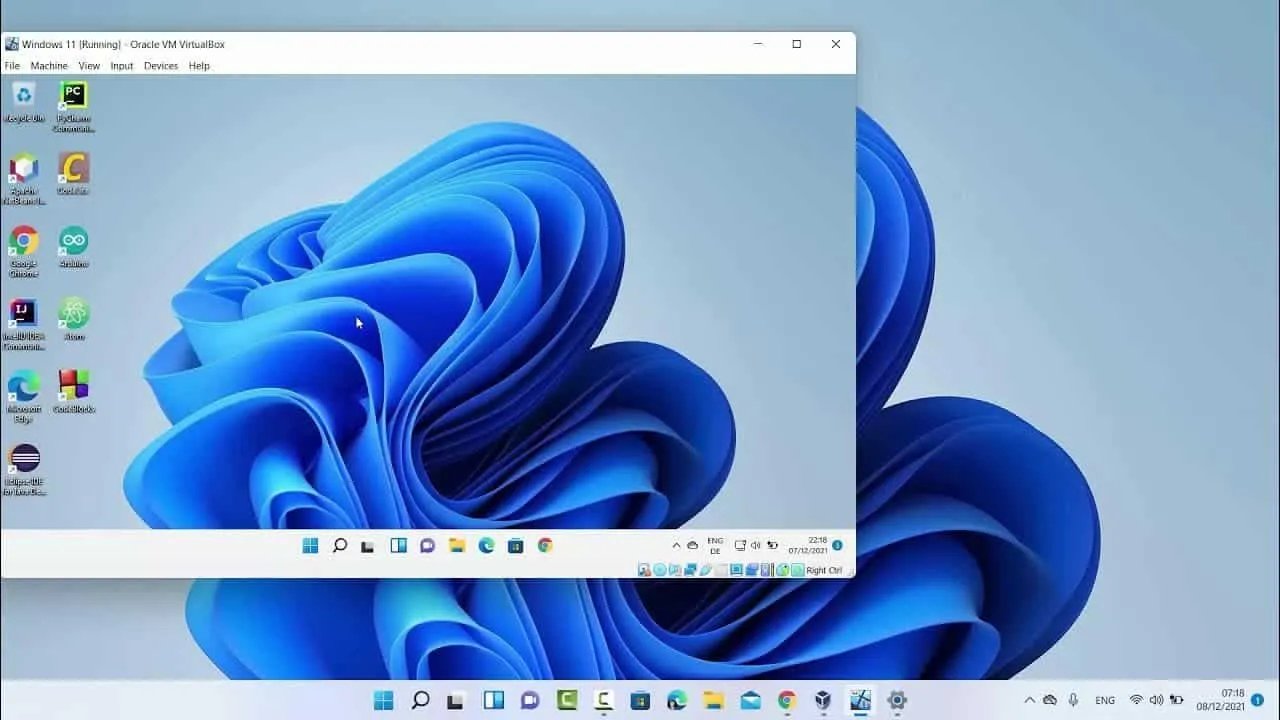The width and height of the screenshot is (1280, 720).
Task: Expand hidden icons on the host taskbar
Action: pyautogui.click(x=1029, y=700)
